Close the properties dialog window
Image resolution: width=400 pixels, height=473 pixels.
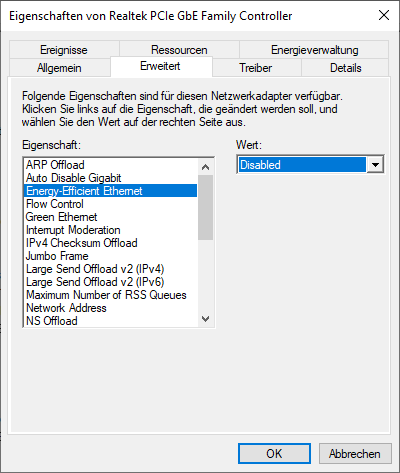pyautogui.click(x=384, y=15)
